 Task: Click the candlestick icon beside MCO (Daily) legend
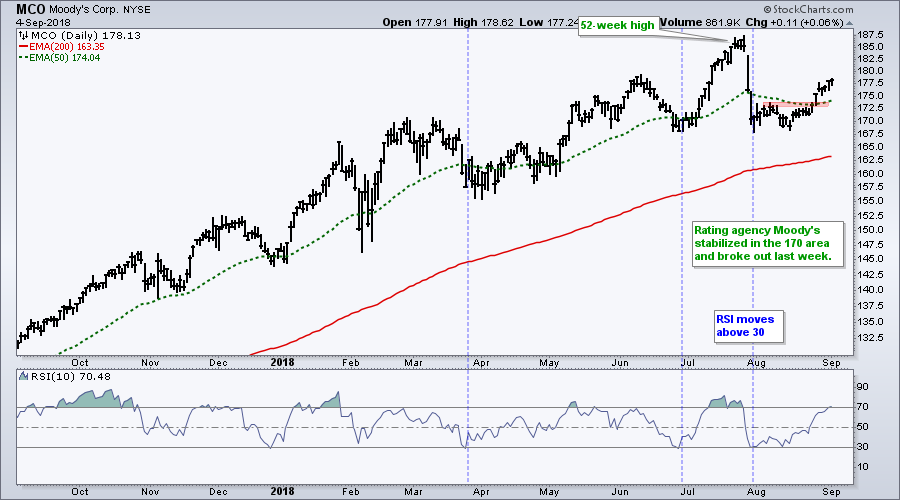[24, 36]
